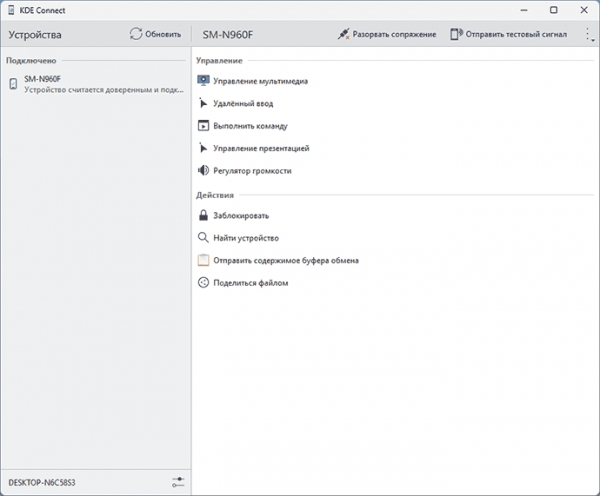Click the device status text Устройство считается доверенным

pyautogui.click(x=104, y=90)
